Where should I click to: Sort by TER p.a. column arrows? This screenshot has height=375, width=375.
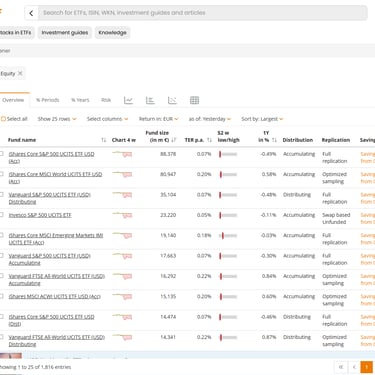click(209, 140)
